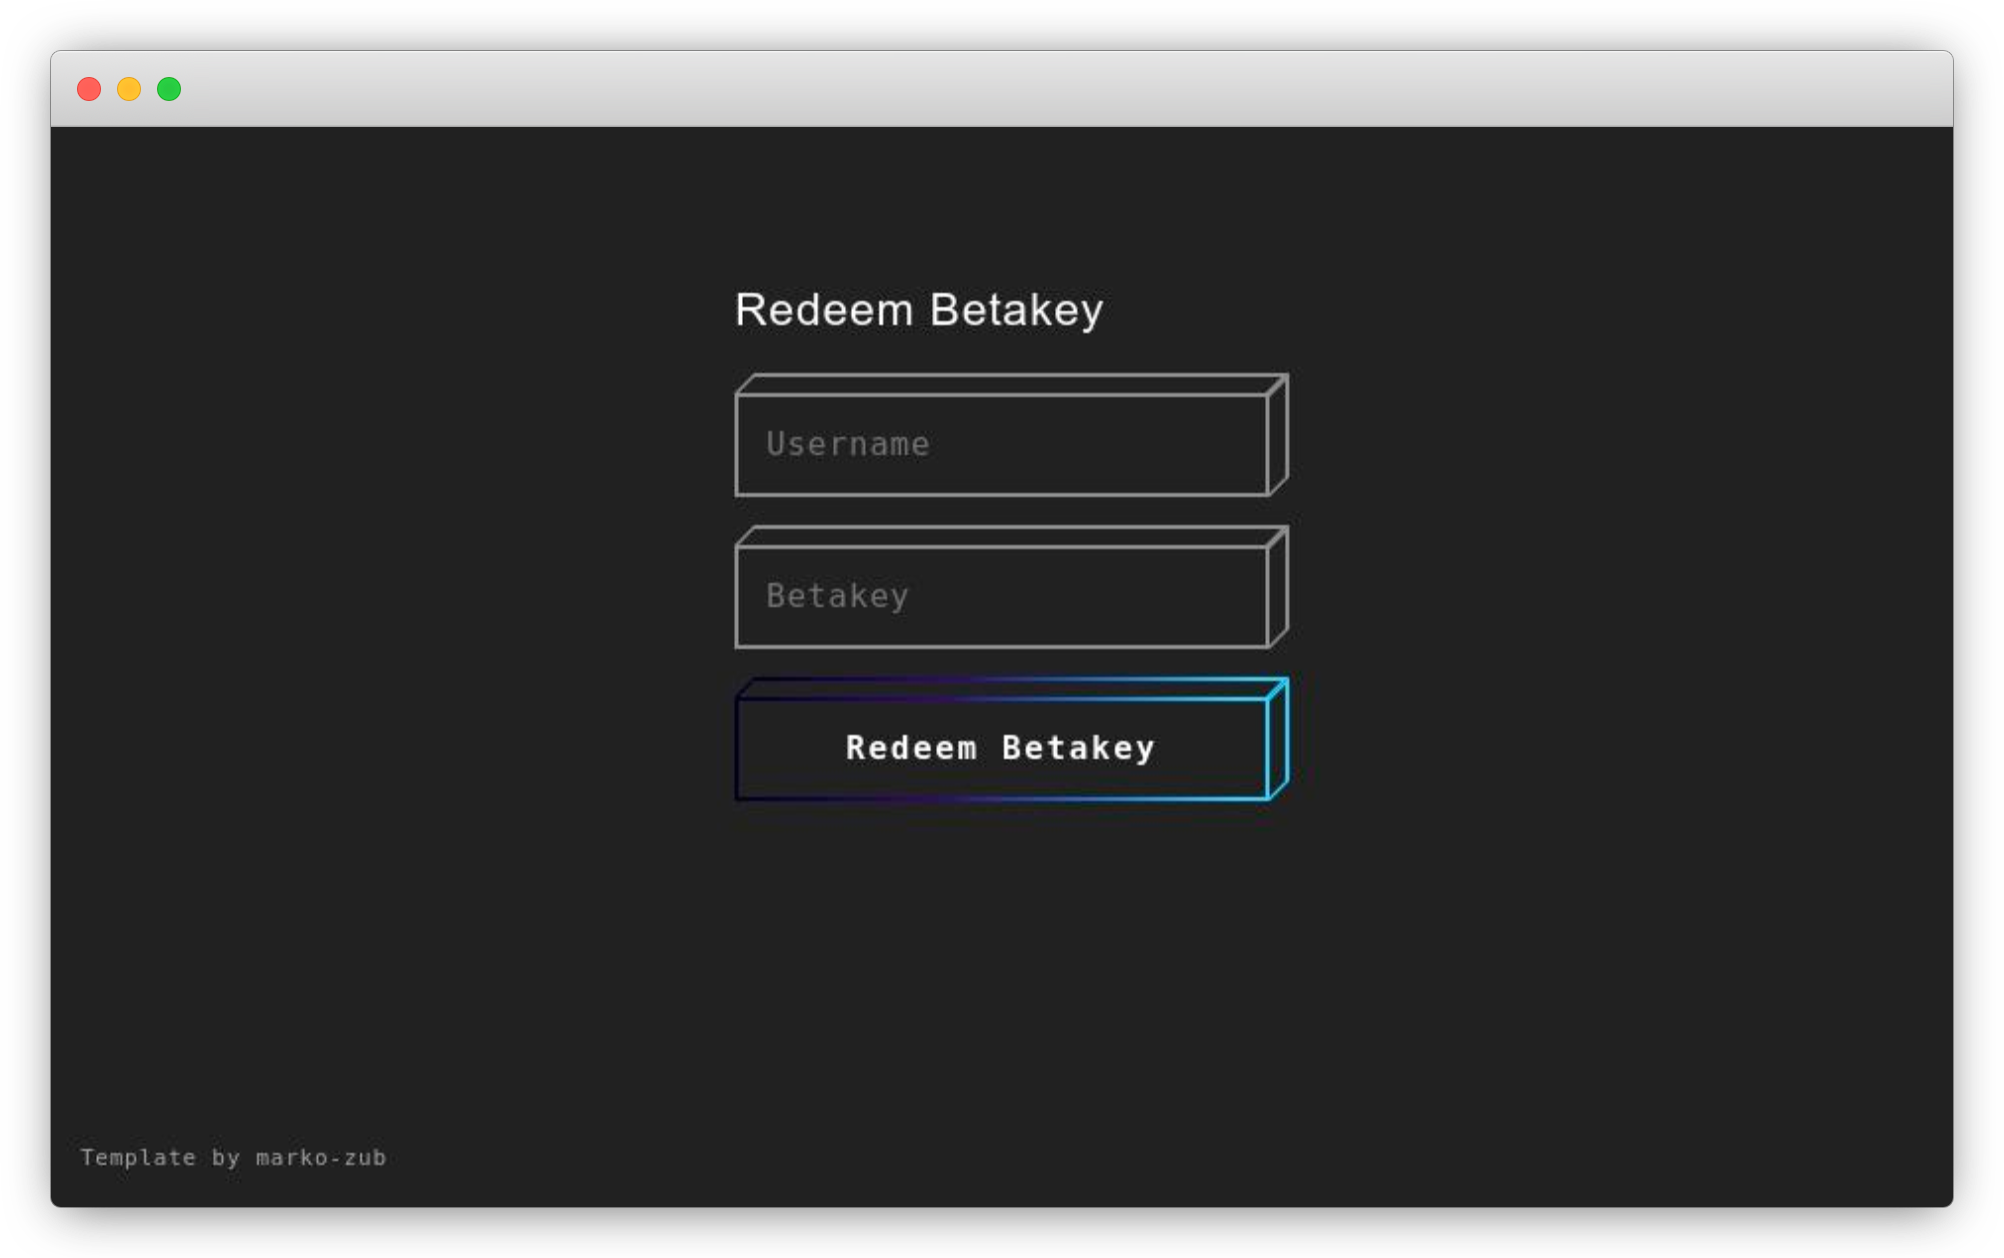Click the word Redeem in the heading
The width and height of the screenshot is (2004, 1258).
824,310
